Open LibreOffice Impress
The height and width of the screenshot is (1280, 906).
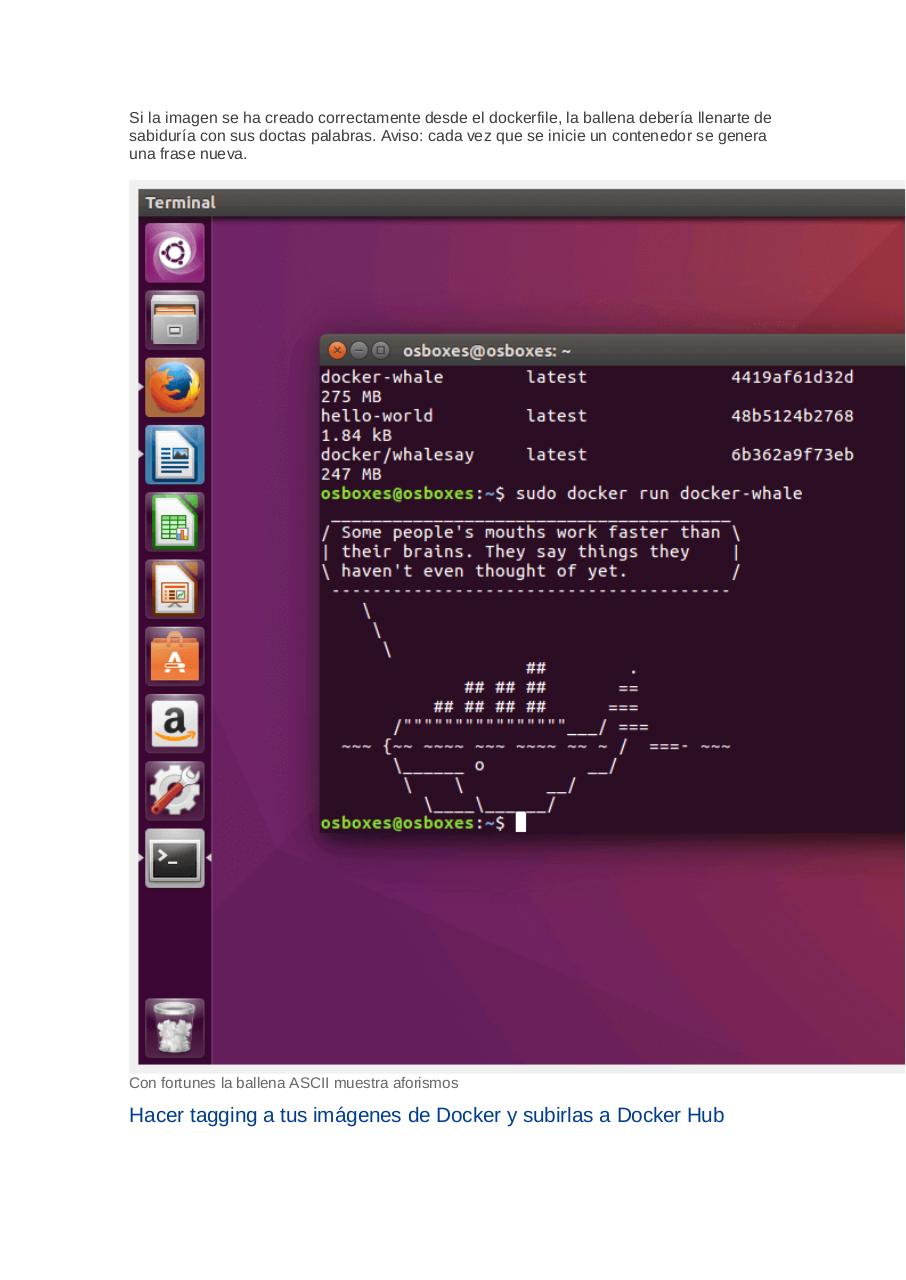[x=174, y=588]
